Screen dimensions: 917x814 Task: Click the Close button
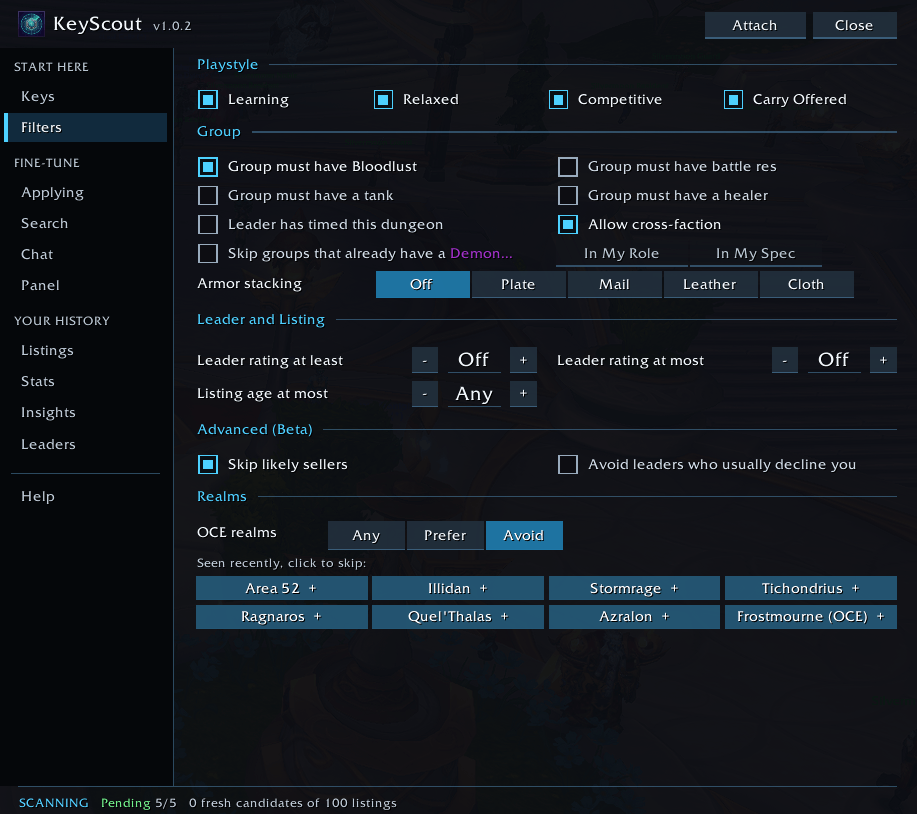tap(854, 25)
